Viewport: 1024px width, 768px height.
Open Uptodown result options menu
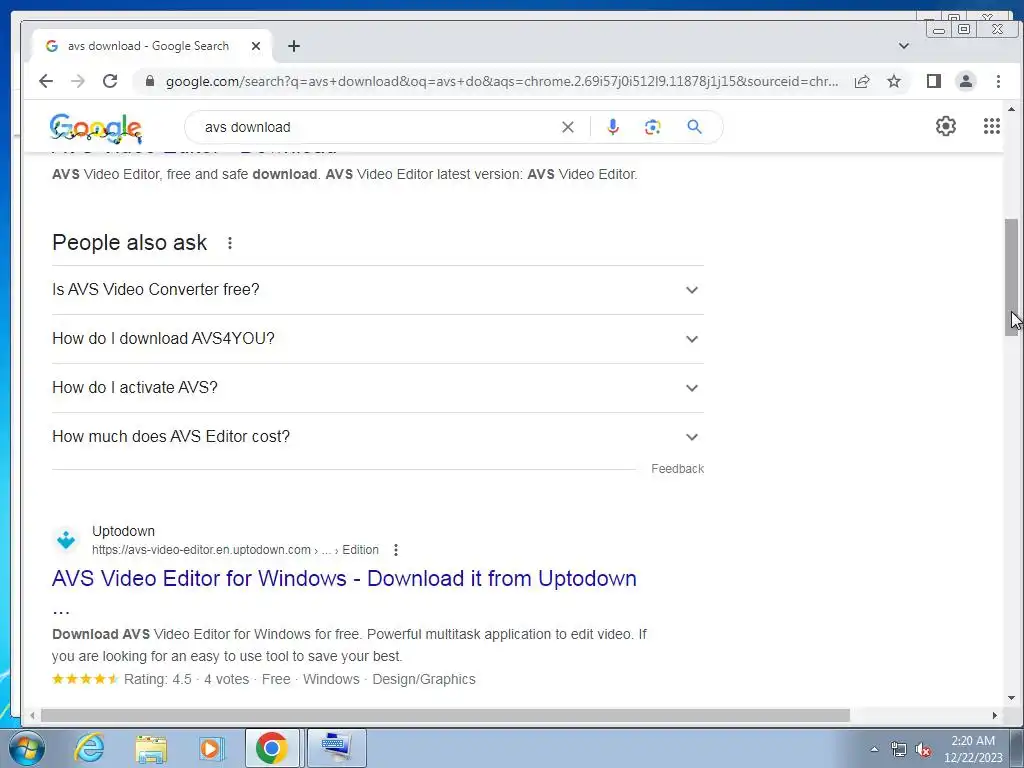click(396, 550)
